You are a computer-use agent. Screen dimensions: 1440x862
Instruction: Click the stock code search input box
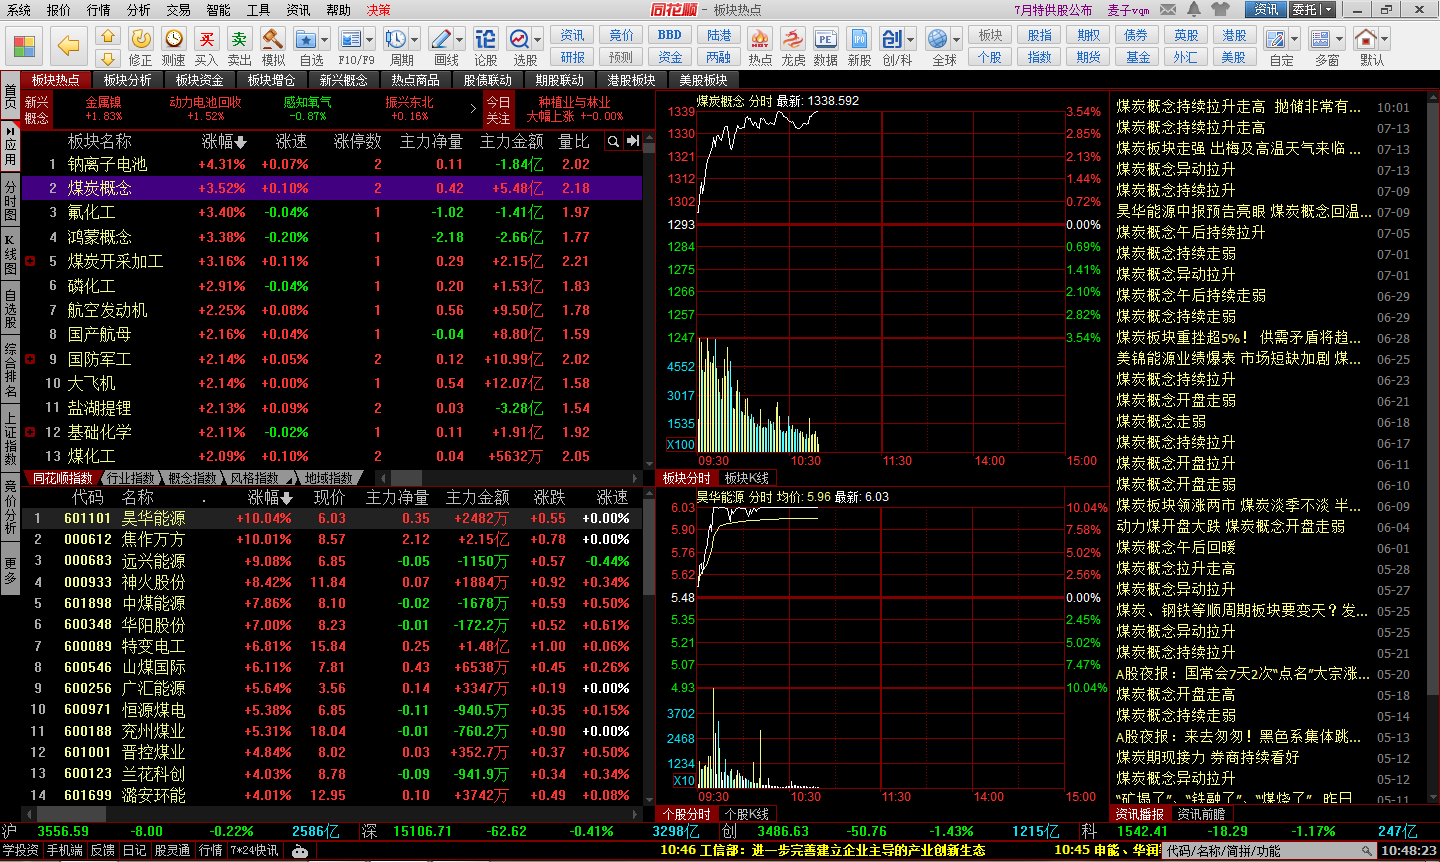[1260, 851]
